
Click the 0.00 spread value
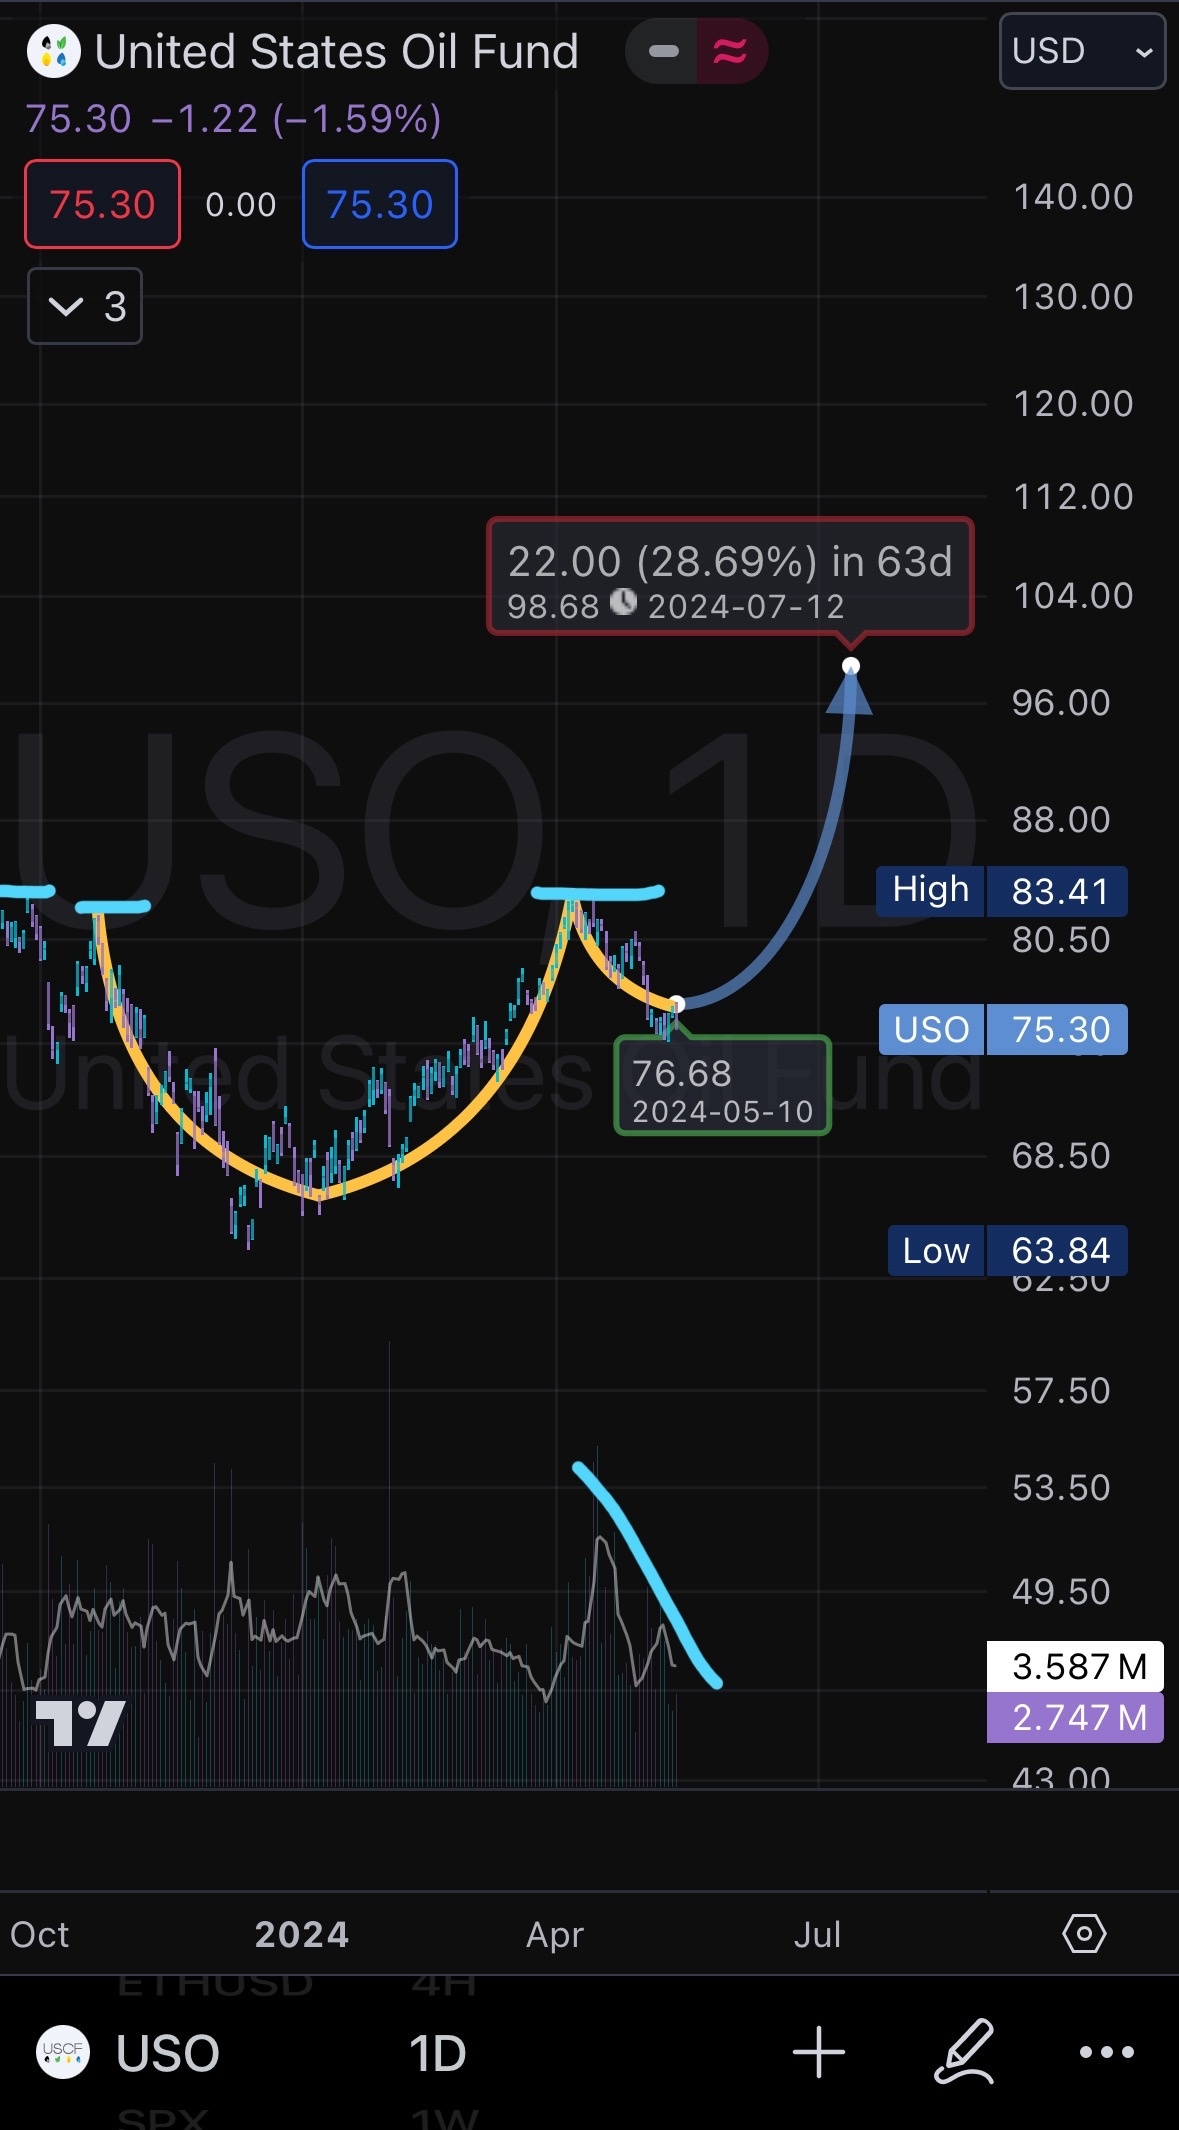click(241, 204)
